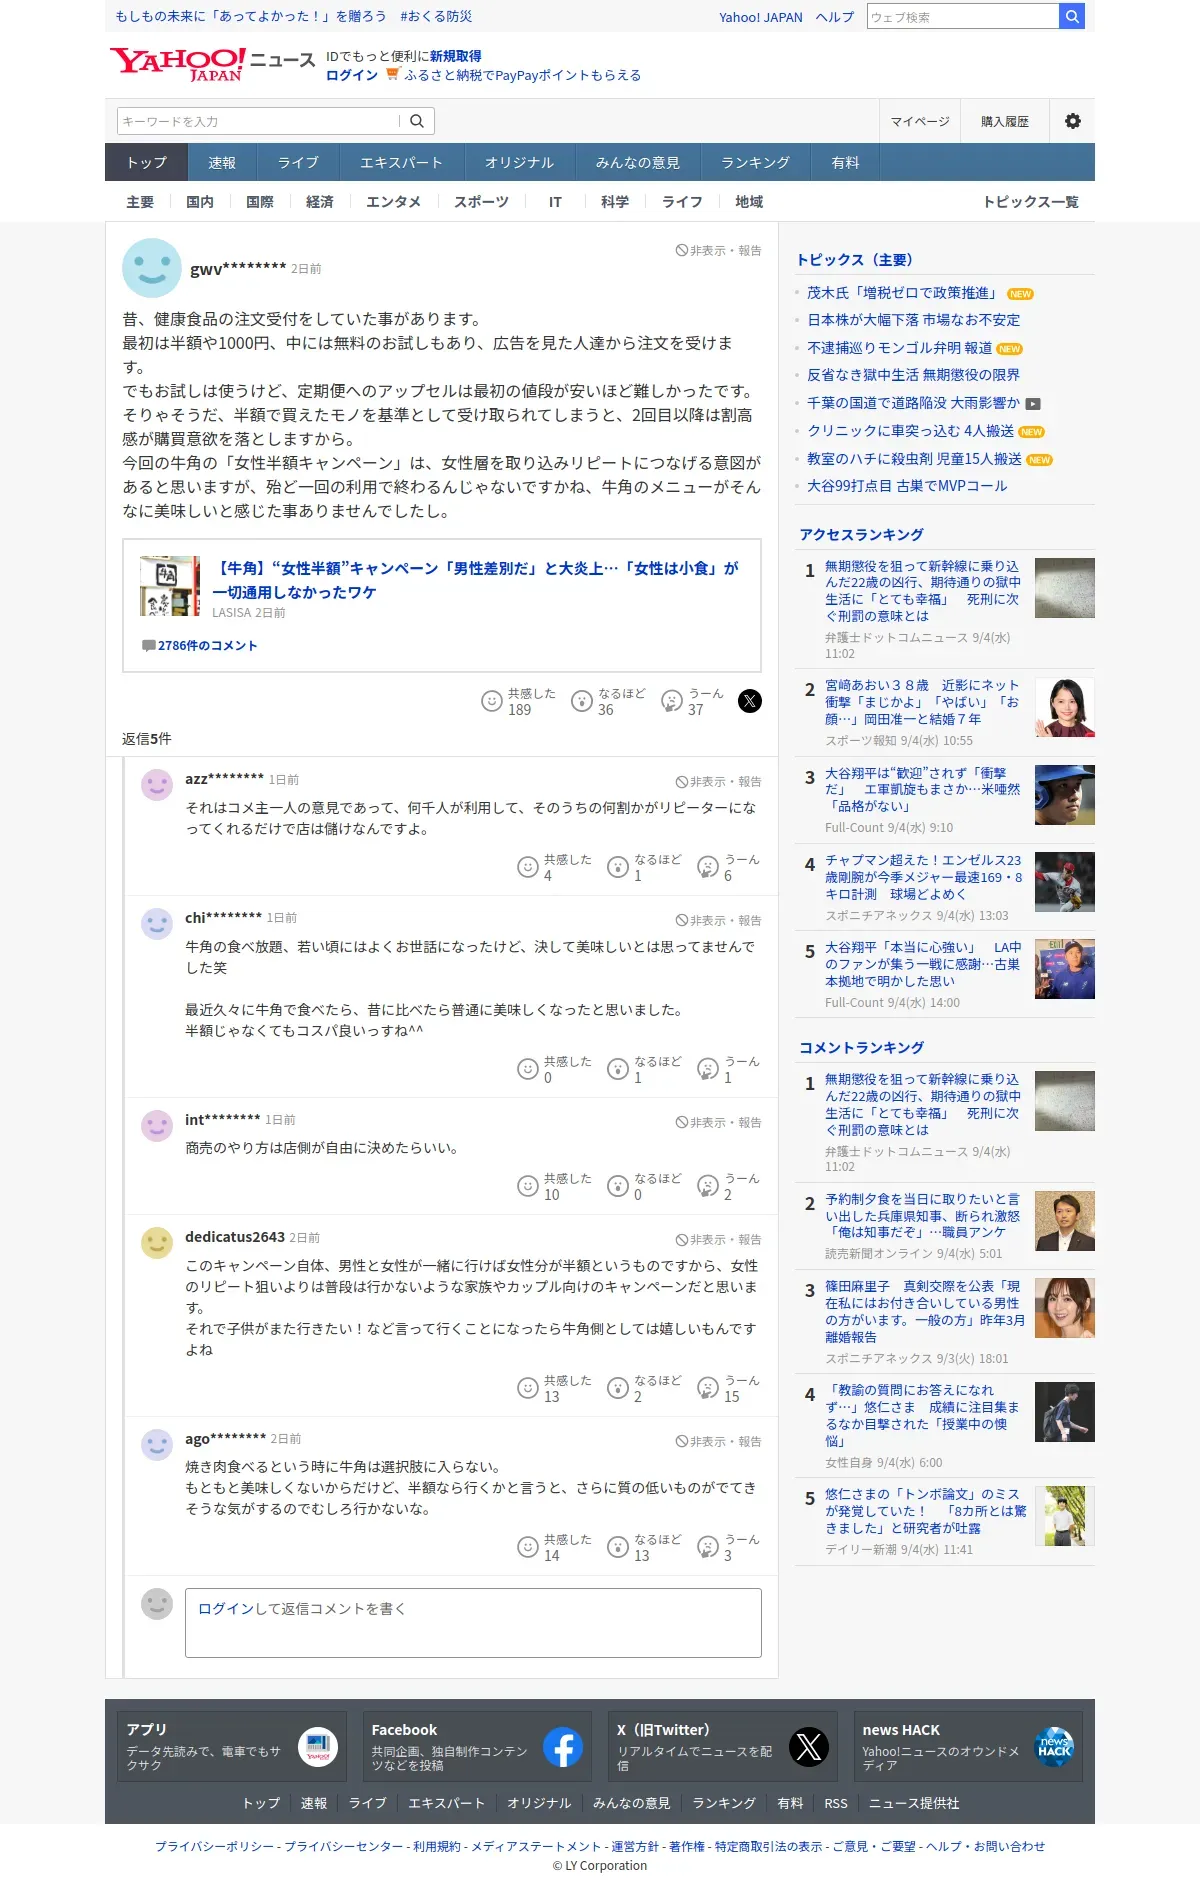
Task: Click うーん on dedicatus2643's reply
Action: [x=708, y=1388]
